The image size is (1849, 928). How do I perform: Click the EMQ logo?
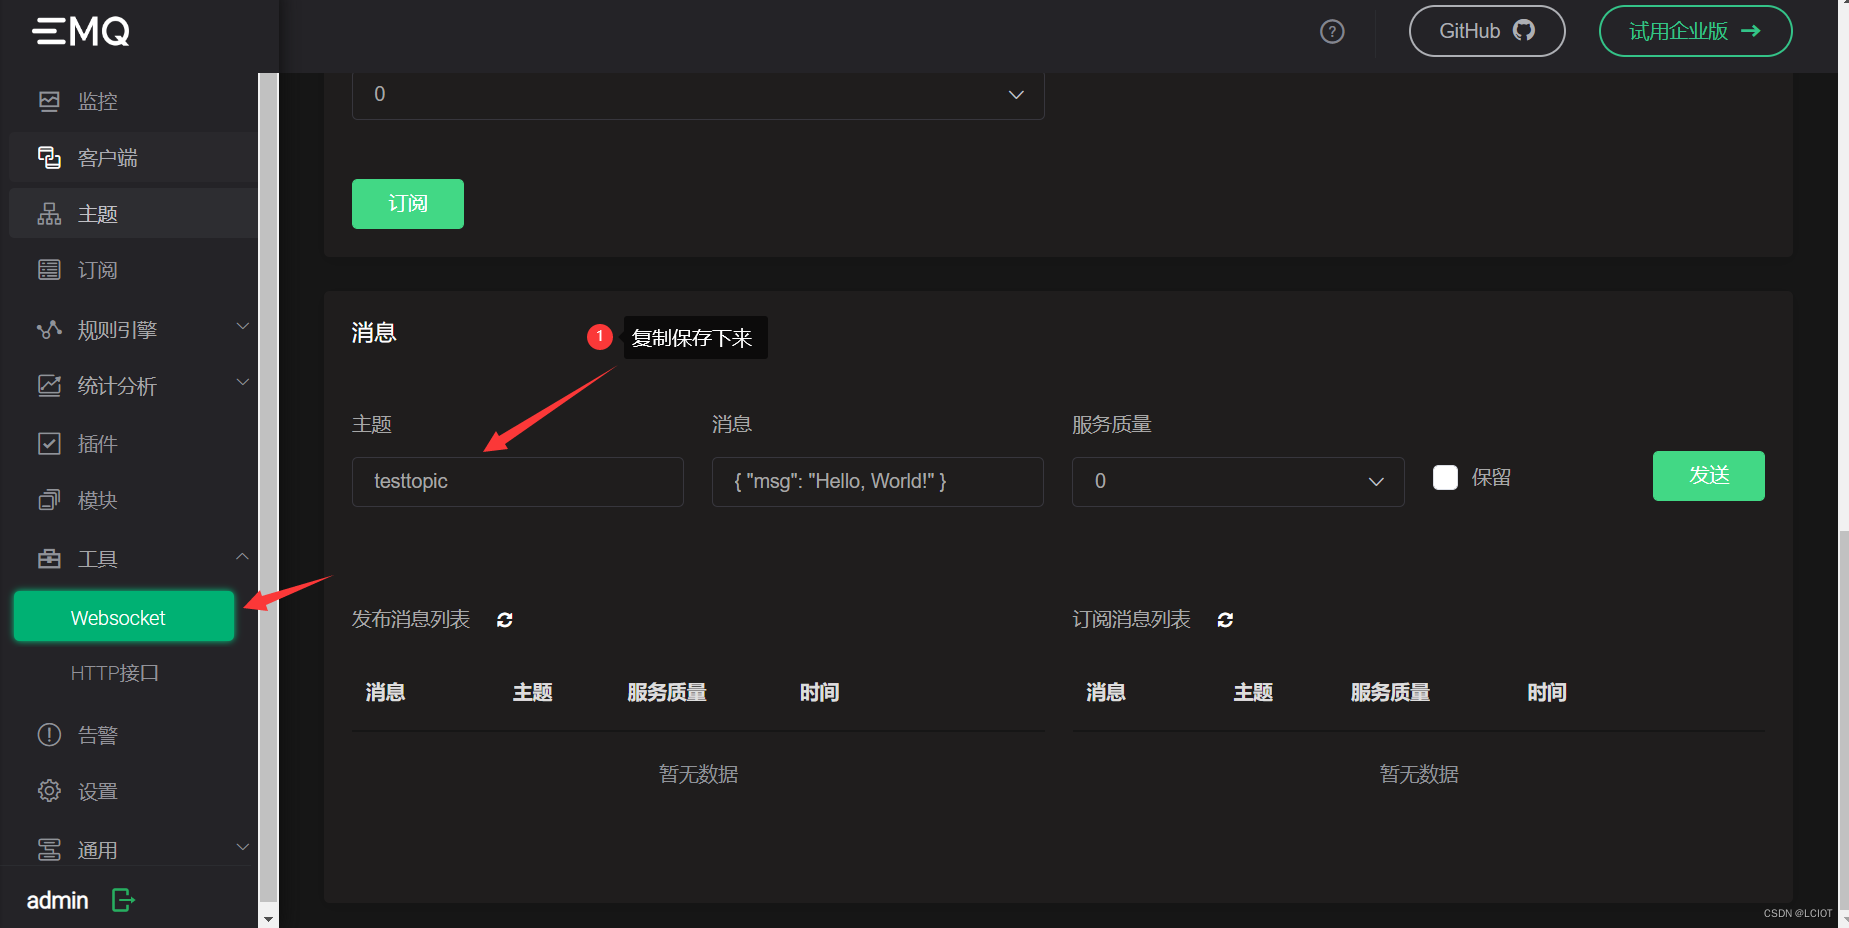(x=80, y=31)
